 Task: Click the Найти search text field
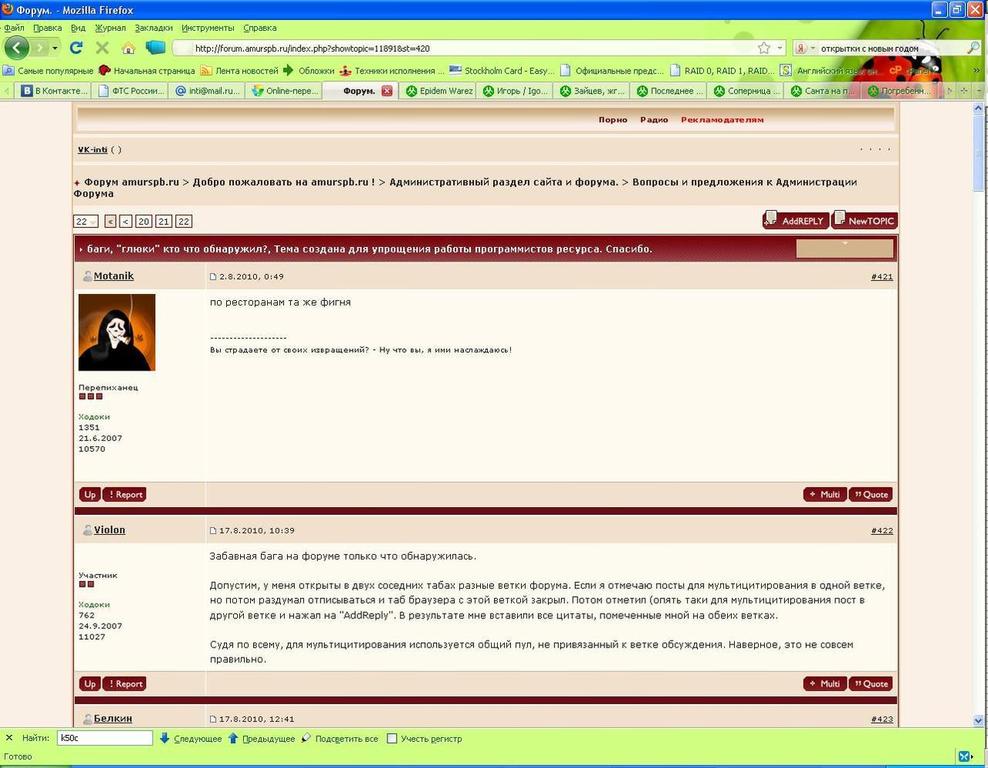click(x=104, y=738)
